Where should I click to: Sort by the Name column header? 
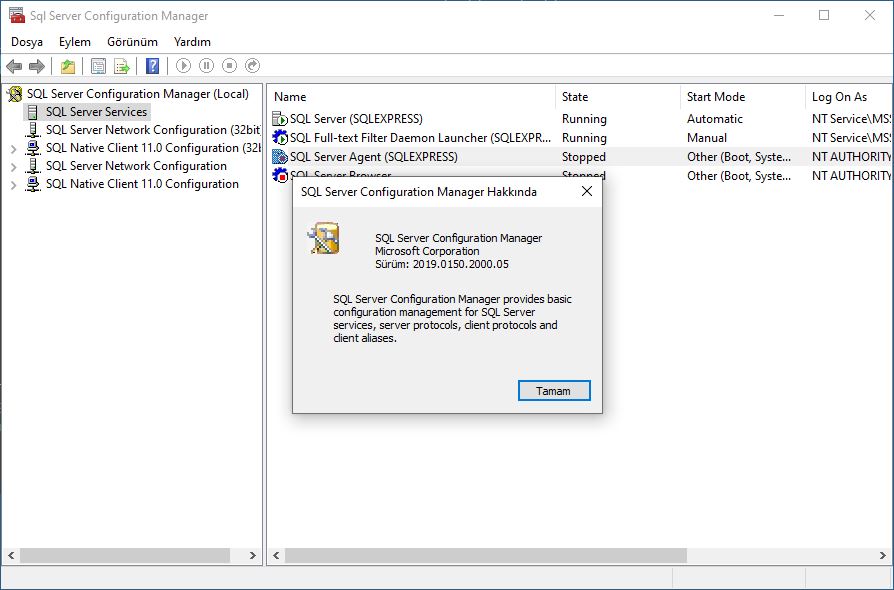[412, 97]
